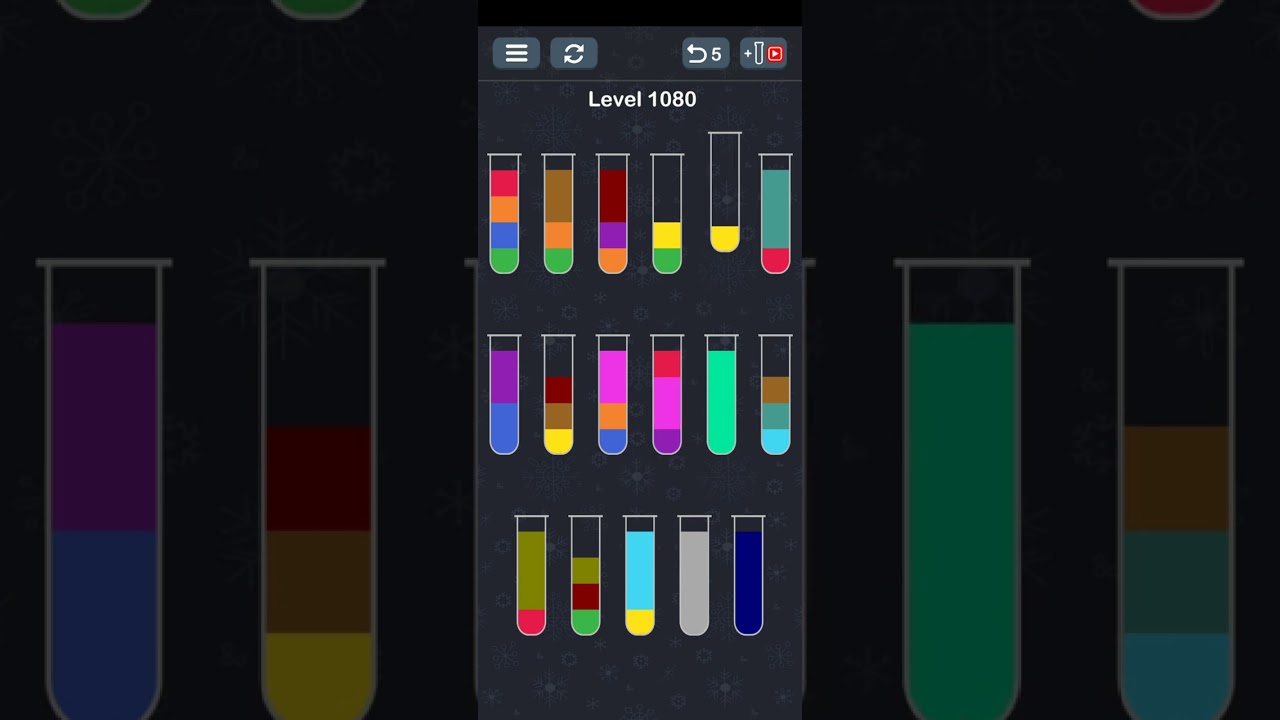
Task: Select the tube with purple over blue
Action: click(504, 395)
